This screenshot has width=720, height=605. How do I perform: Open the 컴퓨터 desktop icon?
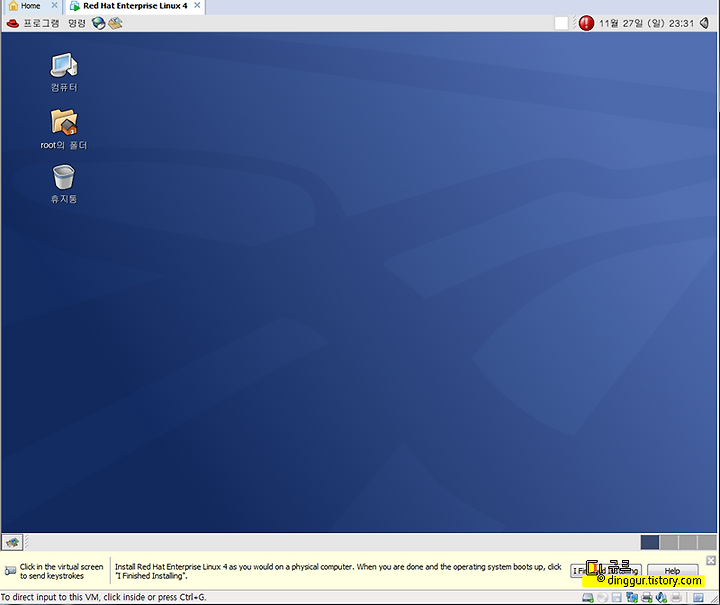[64, 72]
